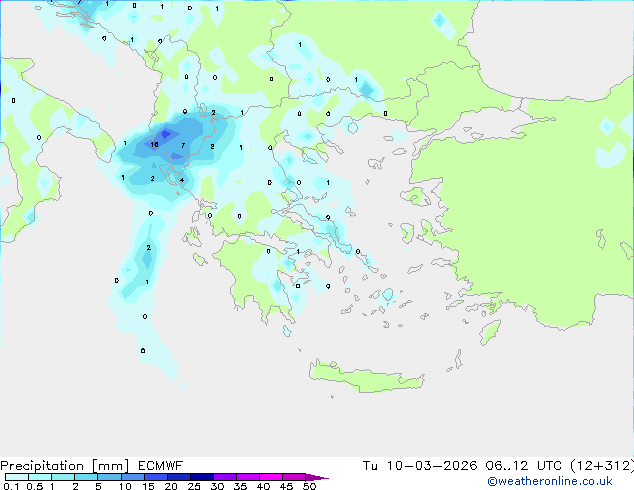The height and width of the screenshot is (490, 634).
Task: Click the '0.5' legend scale label
Action: point(34,486)
